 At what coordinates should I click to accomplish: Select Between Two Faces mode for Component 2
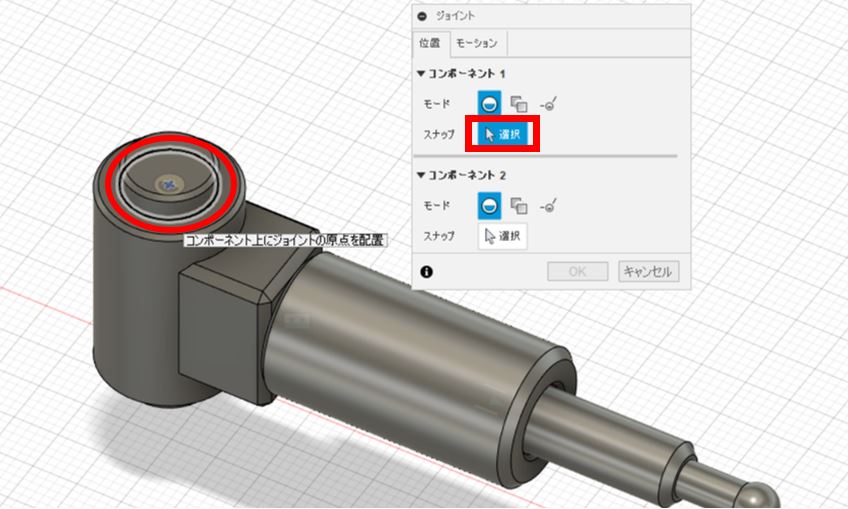pos(519,206)
